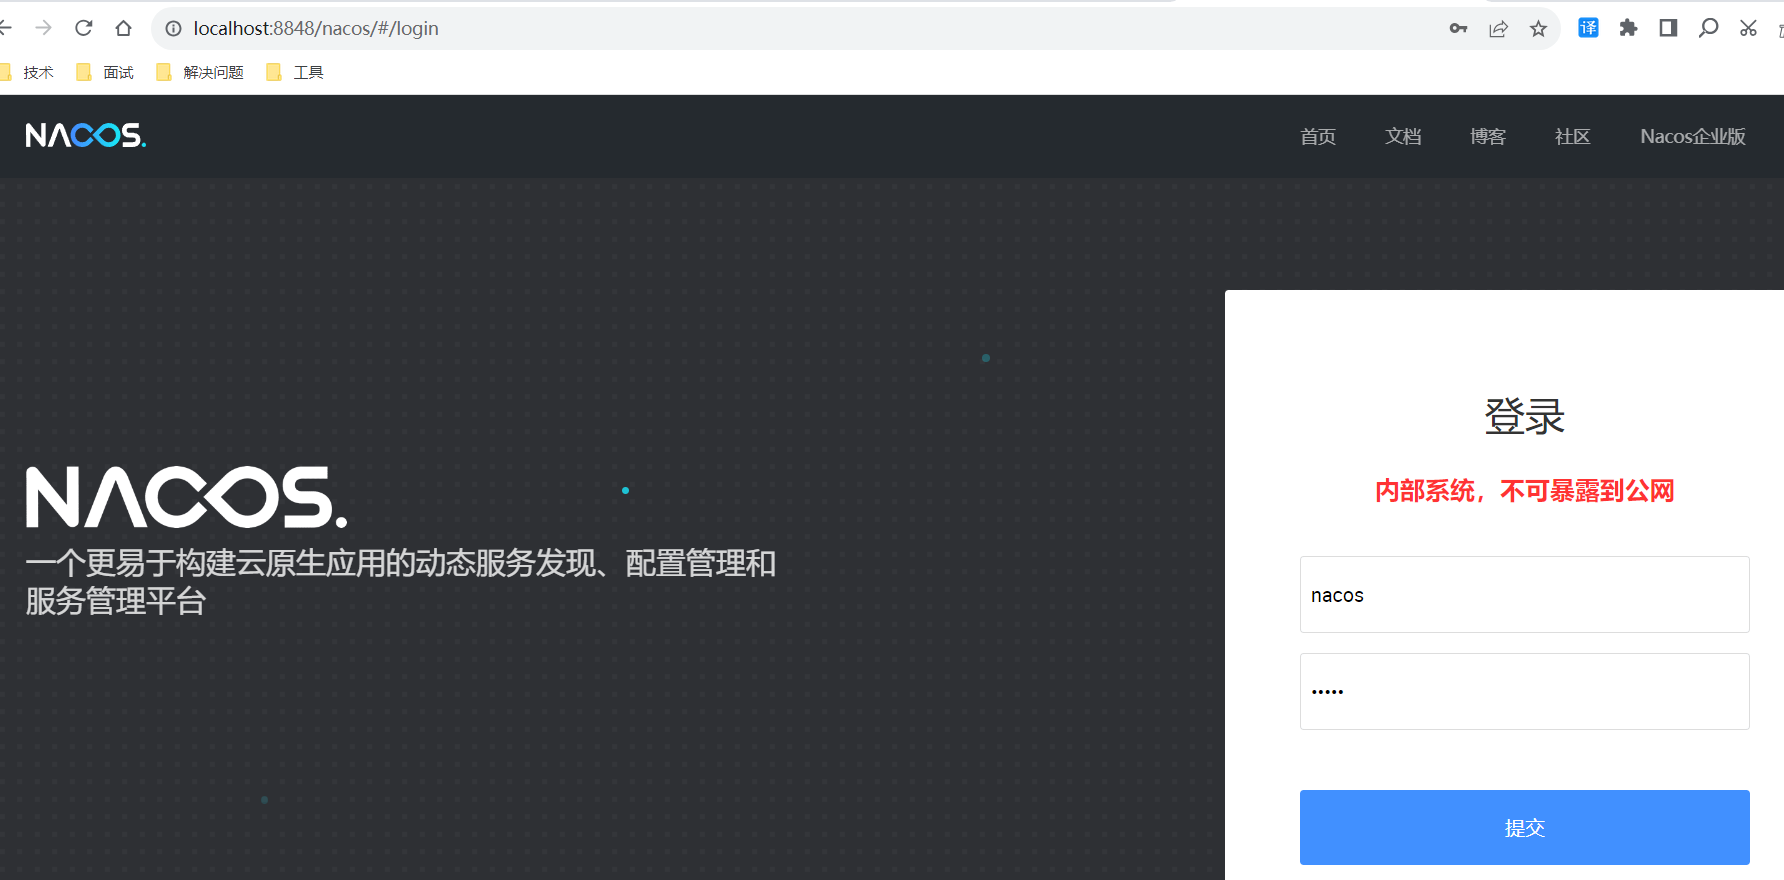Image resolution: width=1784 pixels, height=880 pixels.
Task: Share this page icon
Action: 1498,28
